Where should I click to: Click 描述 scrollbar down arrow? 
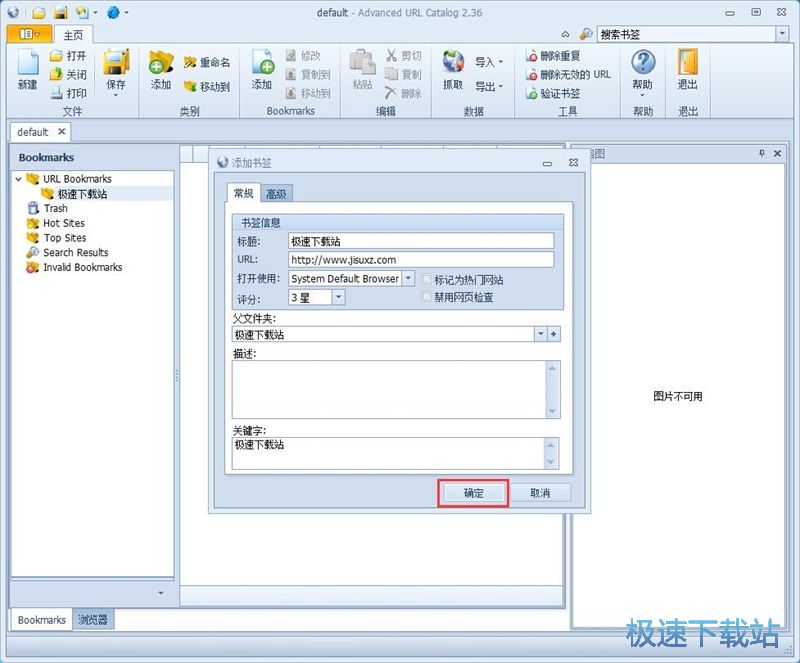552,411
